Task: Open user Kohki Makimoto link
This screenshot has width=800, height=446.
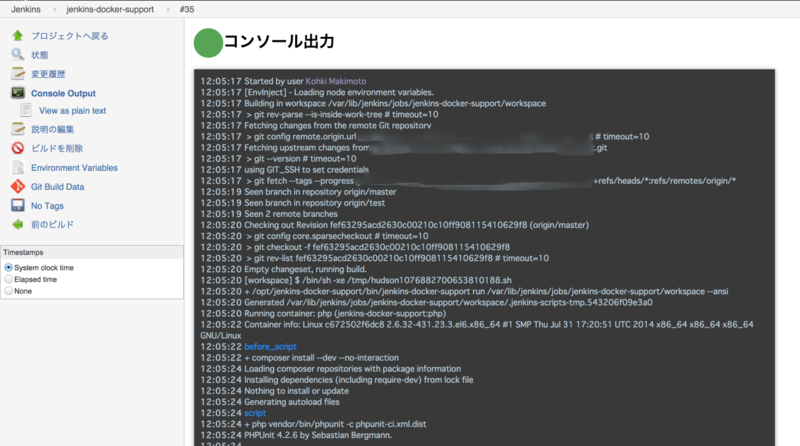Action: (336, 81)
